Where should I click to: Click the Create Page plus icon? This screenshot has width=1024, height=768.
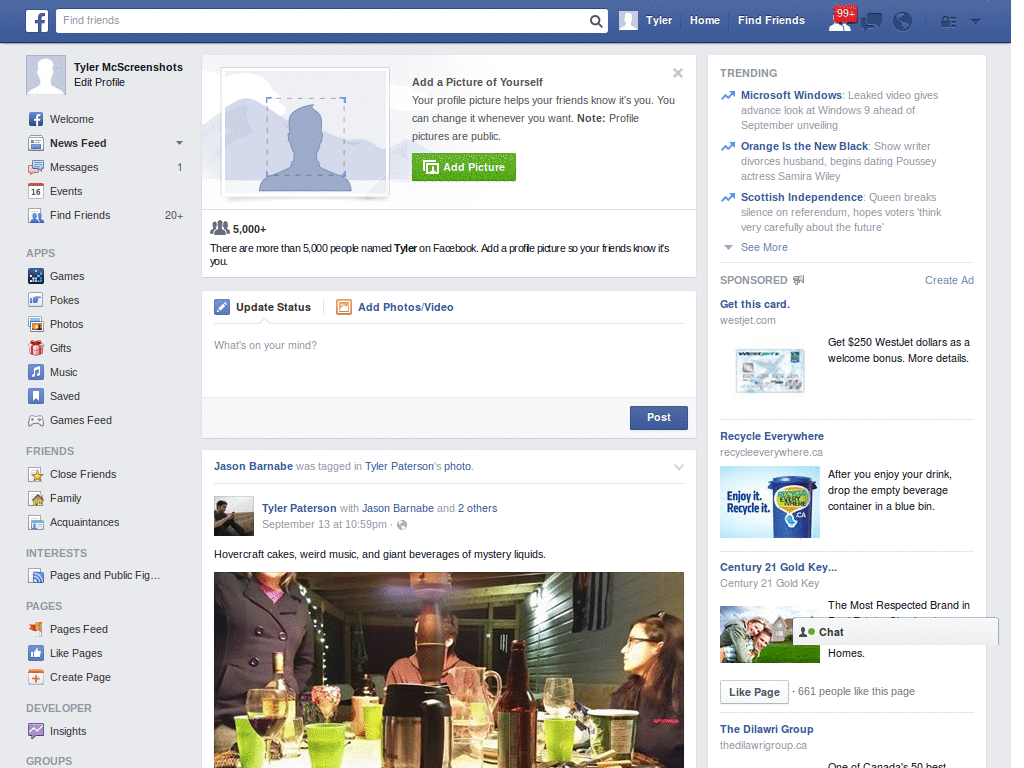[36, 677]
